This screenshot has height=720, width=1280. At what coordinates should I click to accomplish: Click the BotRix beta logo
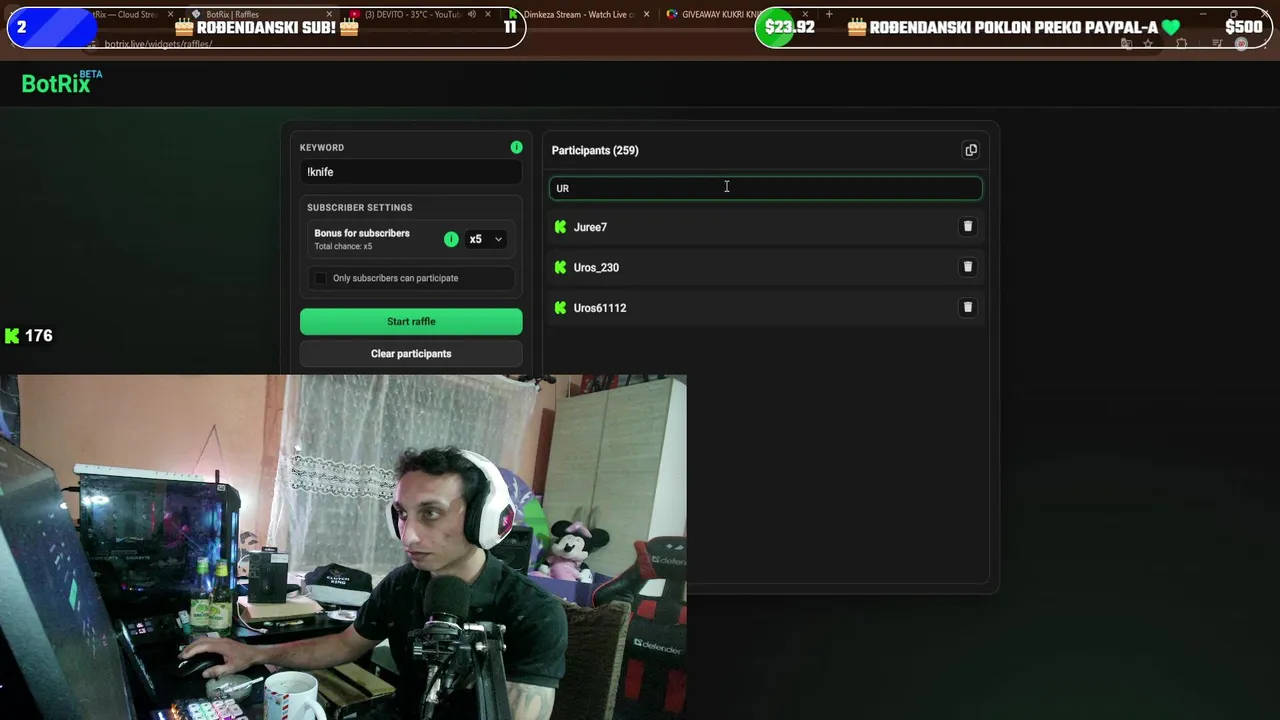click(62, 83)
